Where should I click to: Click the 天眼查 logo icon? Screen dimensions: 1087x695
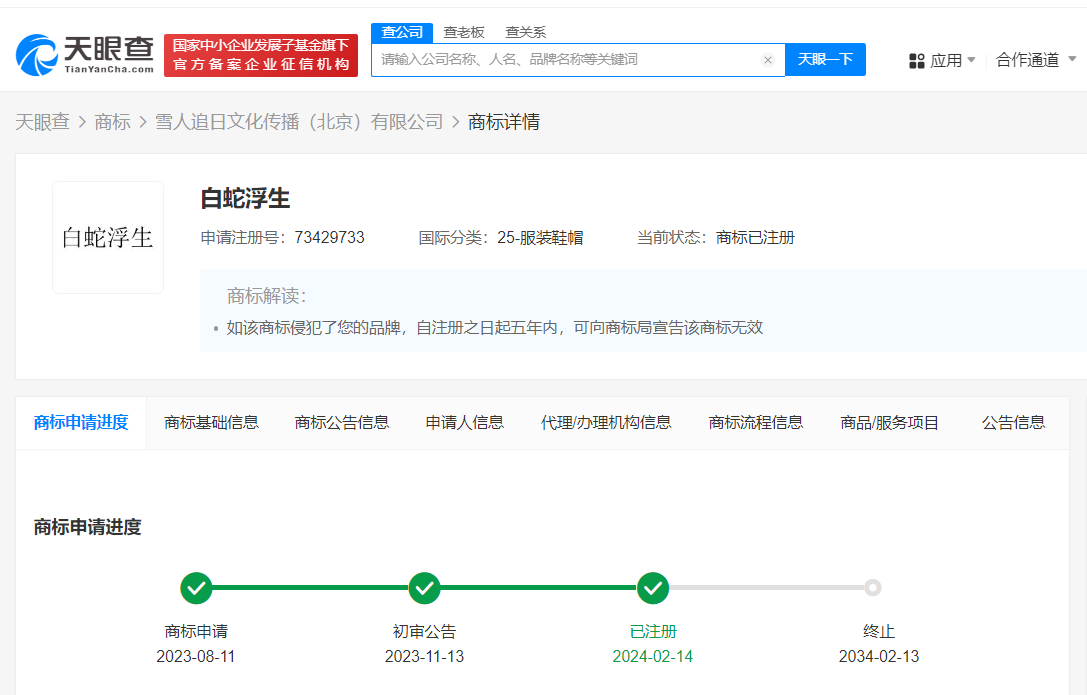point(35,54)
